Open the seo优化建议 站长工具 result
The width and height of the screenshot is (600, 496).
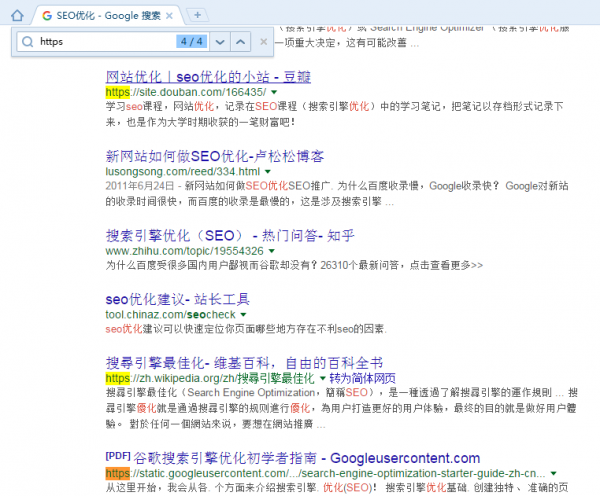coord(177,299)
